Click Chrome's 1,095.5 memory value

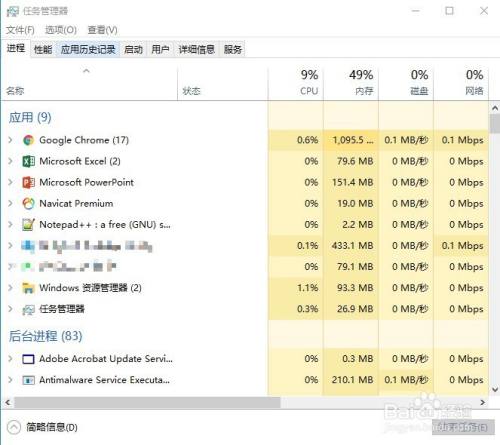(x=353, y=140)
